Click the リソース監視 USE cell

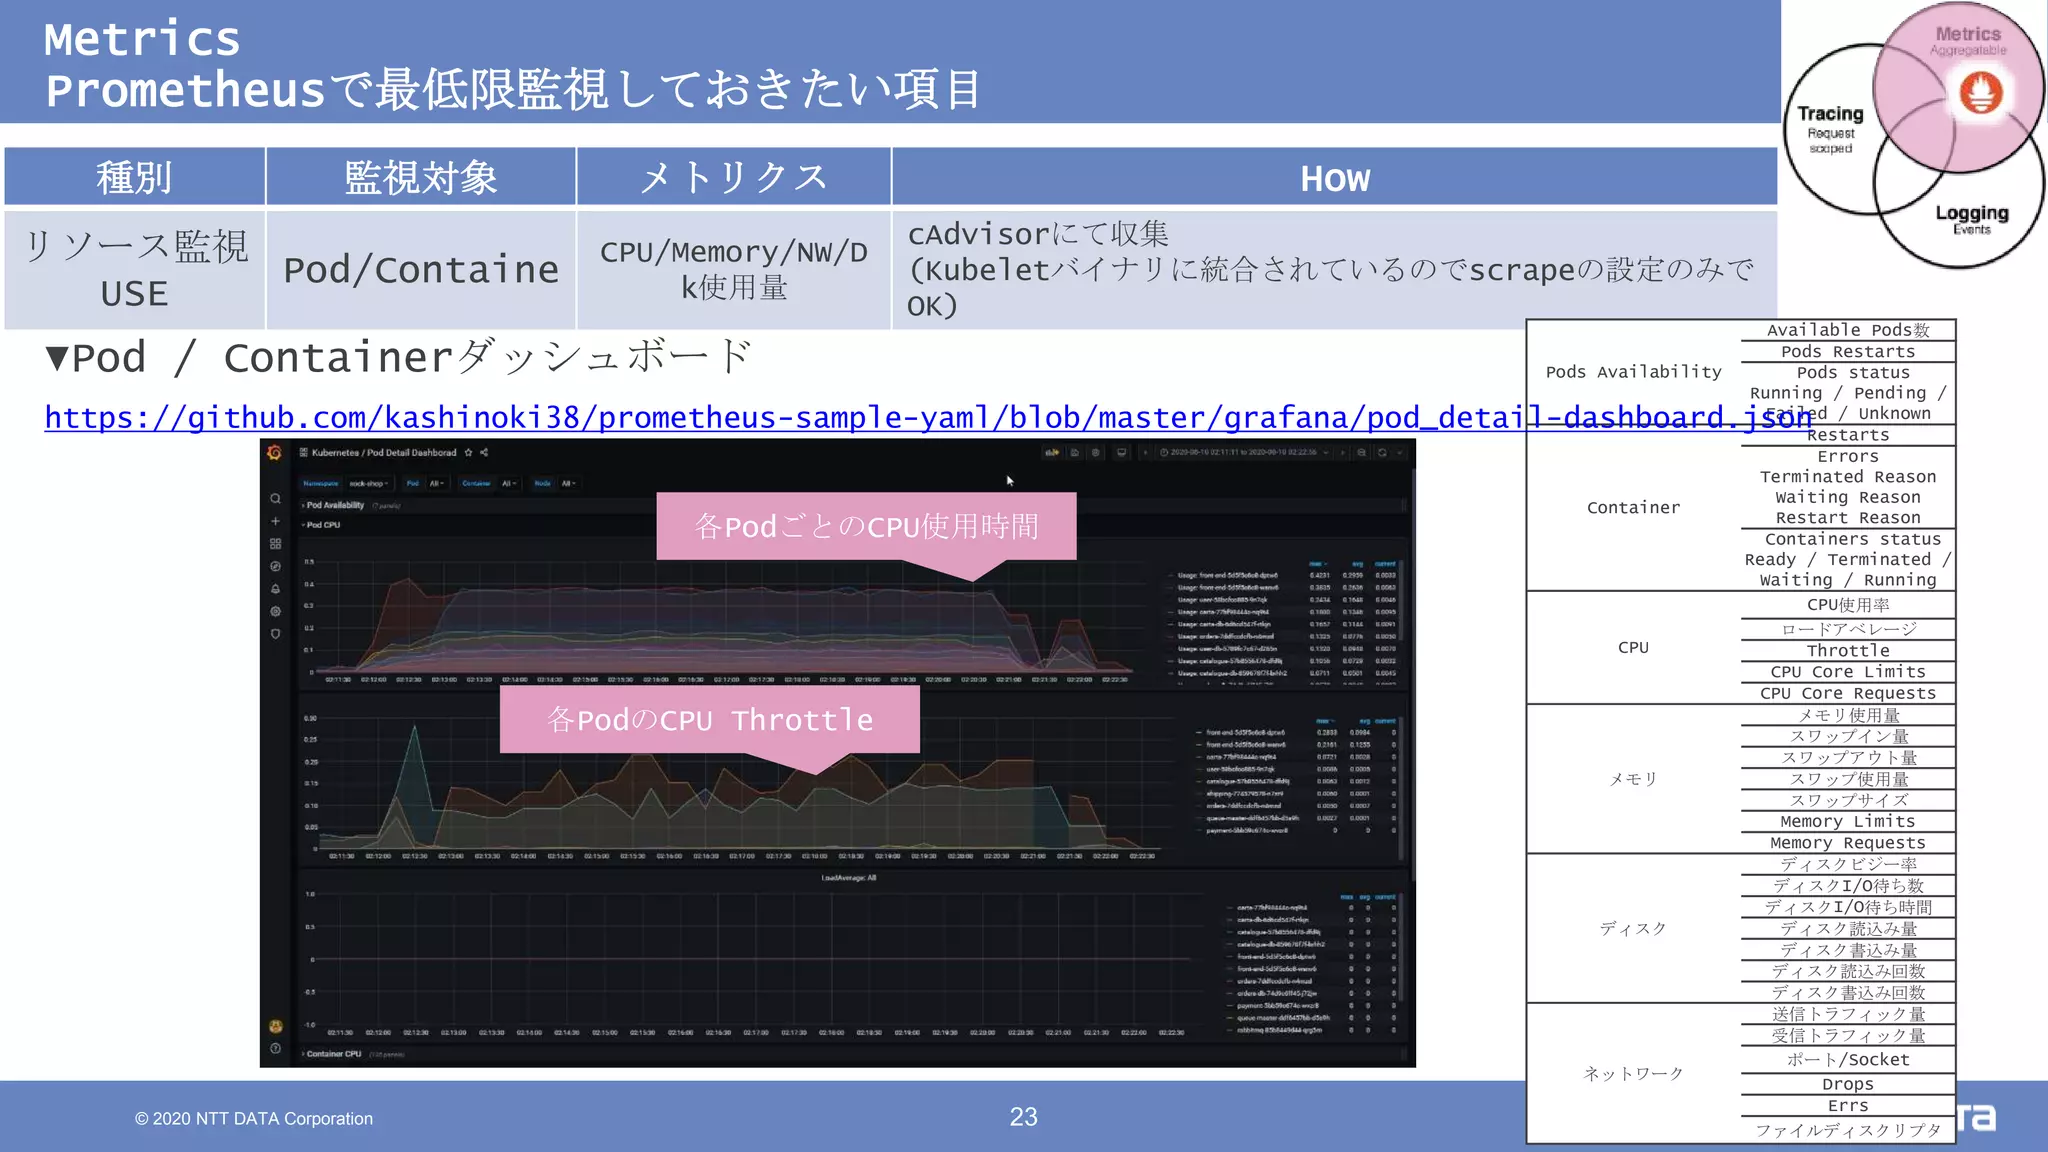coord(134,269)
